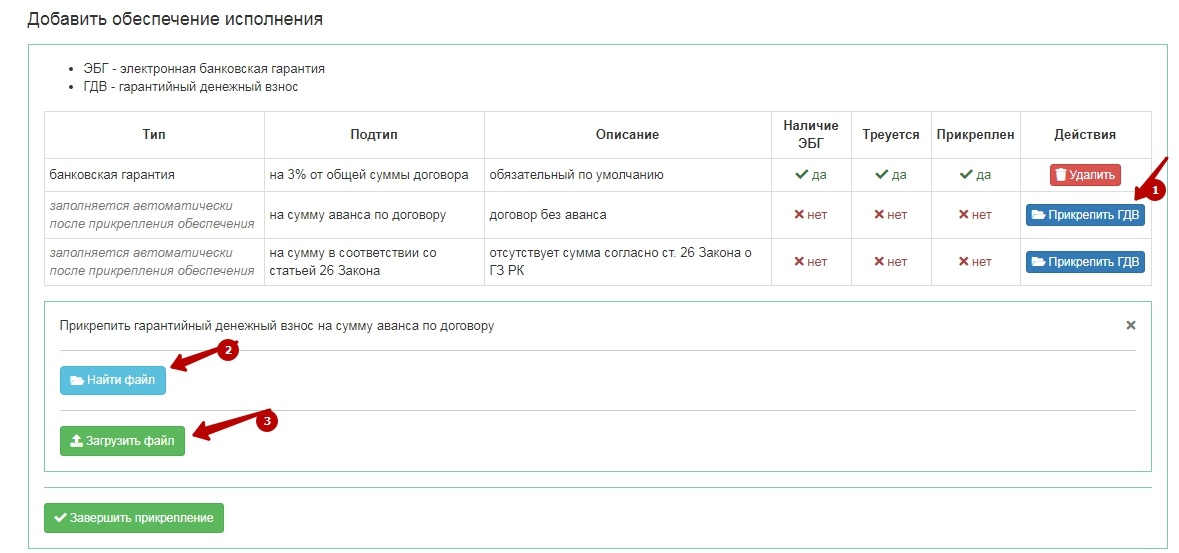Select the банковская гарантия type cell
1179x553 pixels.
112,175
